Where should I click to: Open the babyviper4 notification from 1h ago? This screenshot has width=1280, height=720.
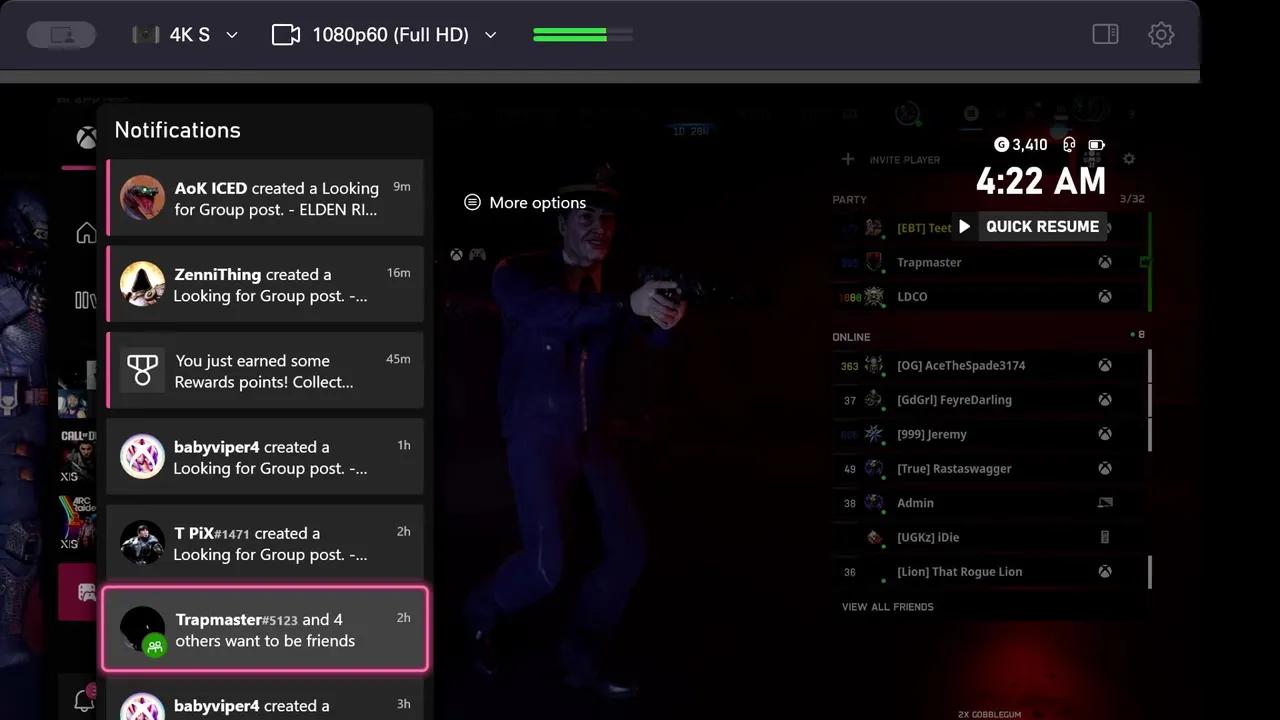coord(265,457)
